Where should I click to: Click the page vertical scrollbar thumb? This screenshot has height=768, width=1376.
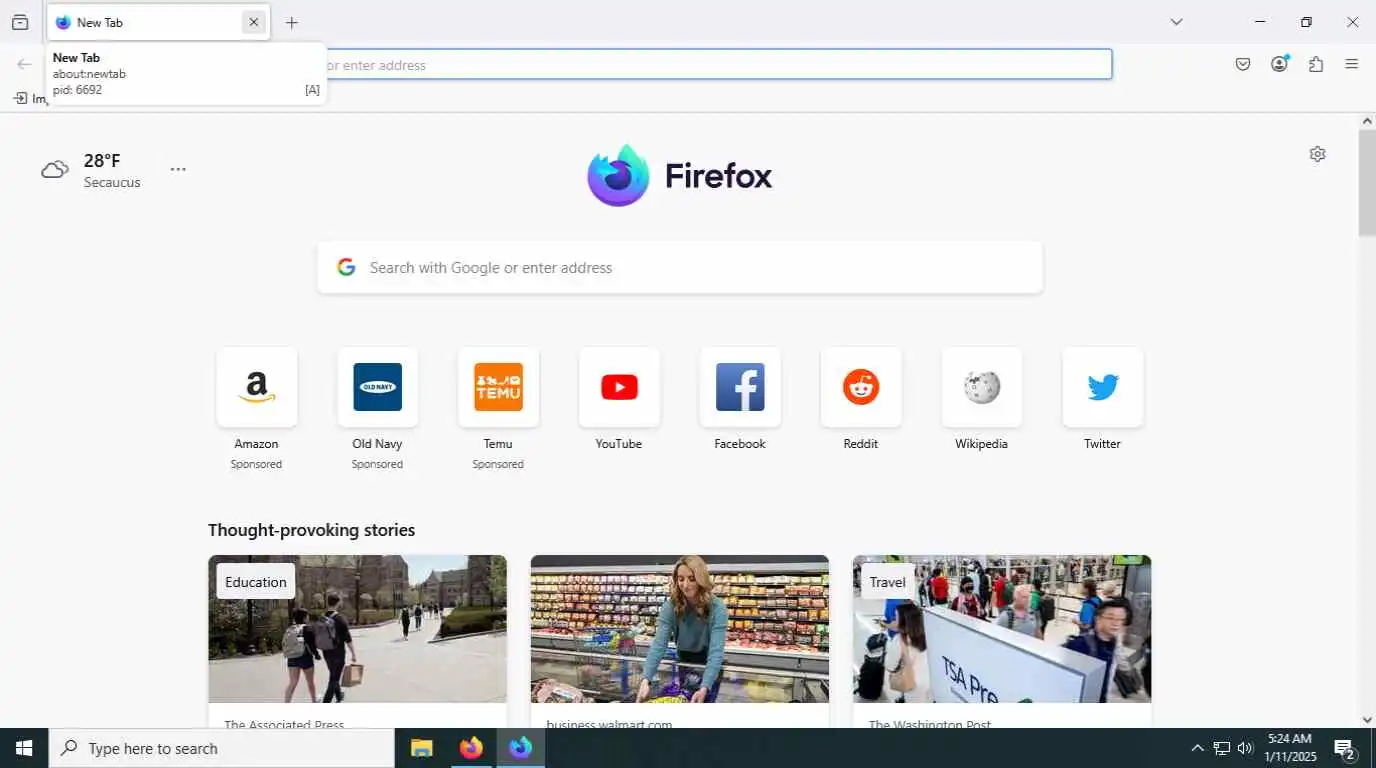(x=1367, y=182)
